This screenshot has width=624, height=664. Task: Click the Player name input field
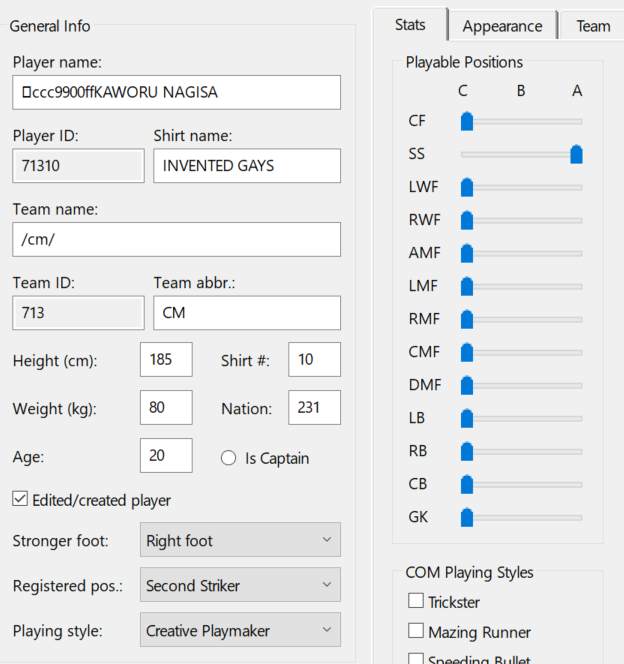(x=177, y=92)
